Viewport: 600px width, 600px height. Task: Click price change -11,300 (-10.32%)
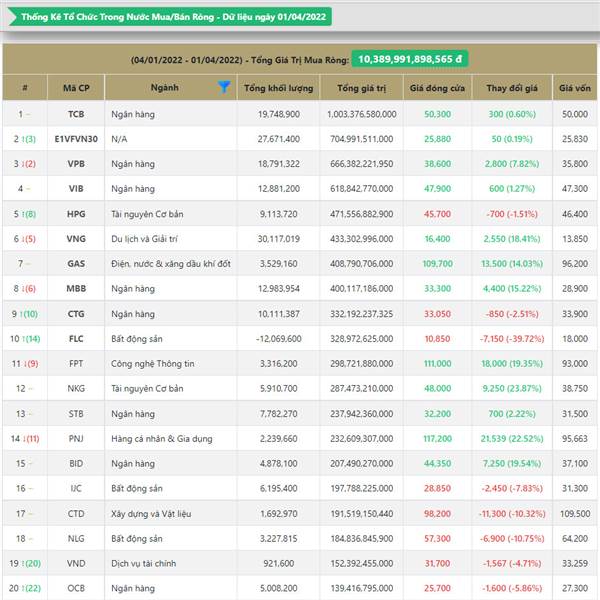tap(512, 514)
